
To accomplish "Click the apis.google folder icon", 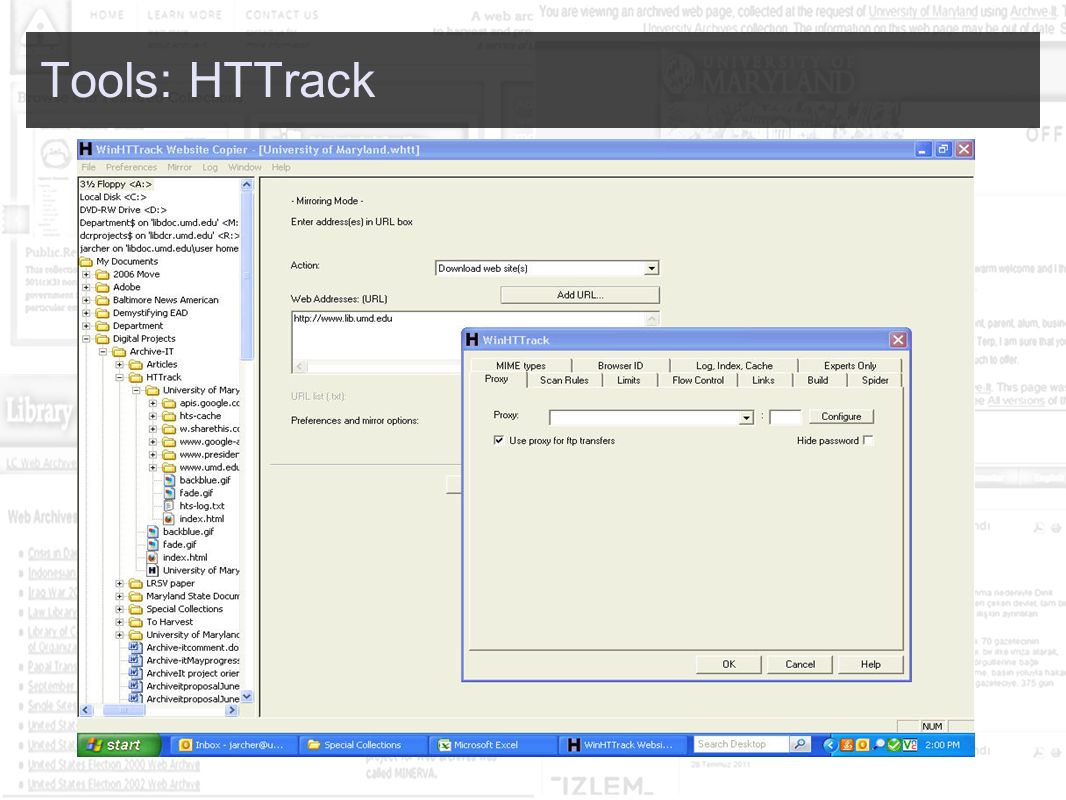I will 169,404.
